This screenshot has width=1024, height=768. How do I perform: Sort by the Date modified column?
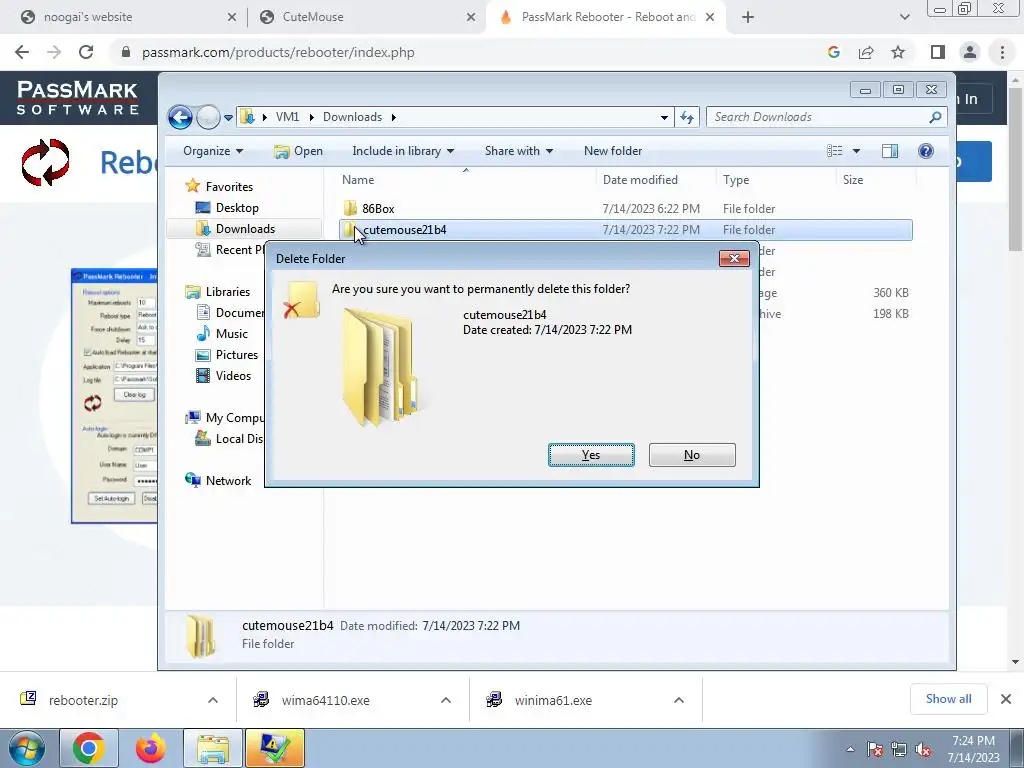pos(656,180)
